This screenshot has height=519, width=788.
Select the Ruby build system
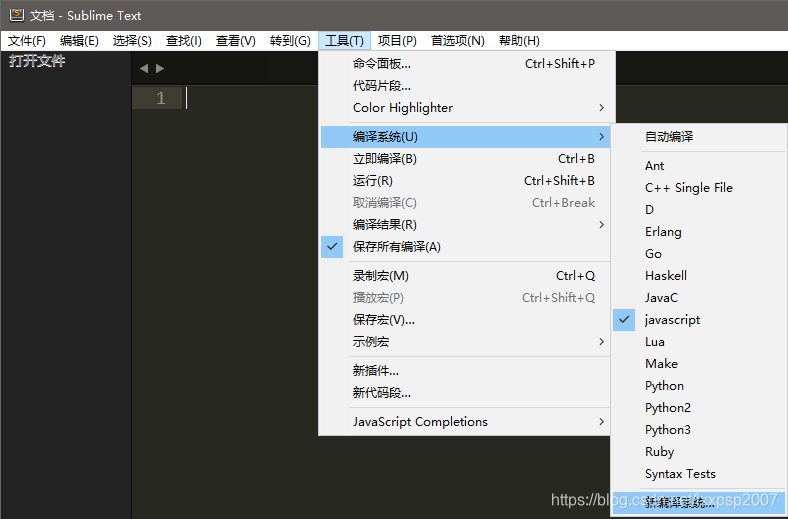click(699, 452)
